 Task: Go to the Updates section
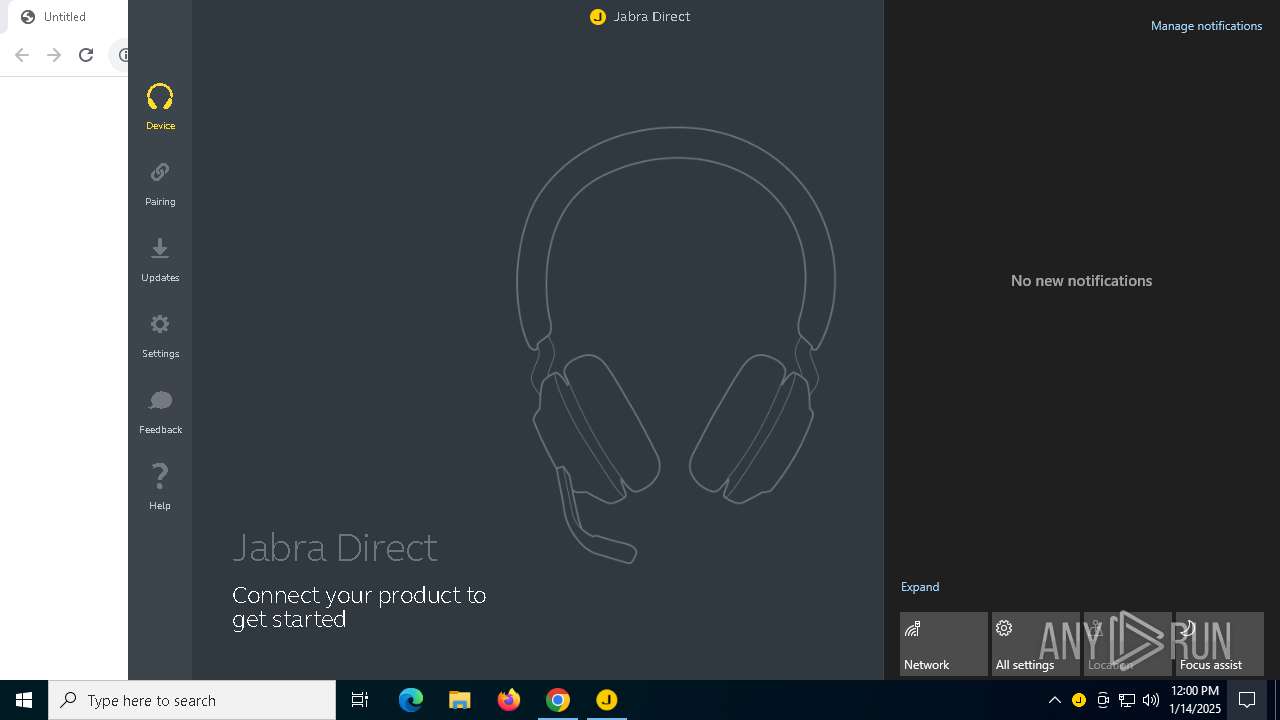pos(160,259)
